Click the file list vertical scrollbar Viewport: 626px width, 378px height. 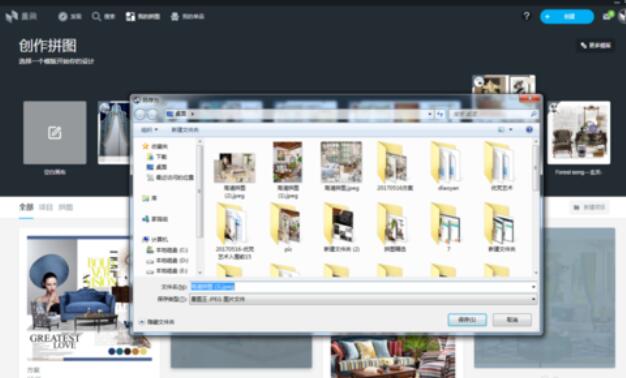click(536, 169)
